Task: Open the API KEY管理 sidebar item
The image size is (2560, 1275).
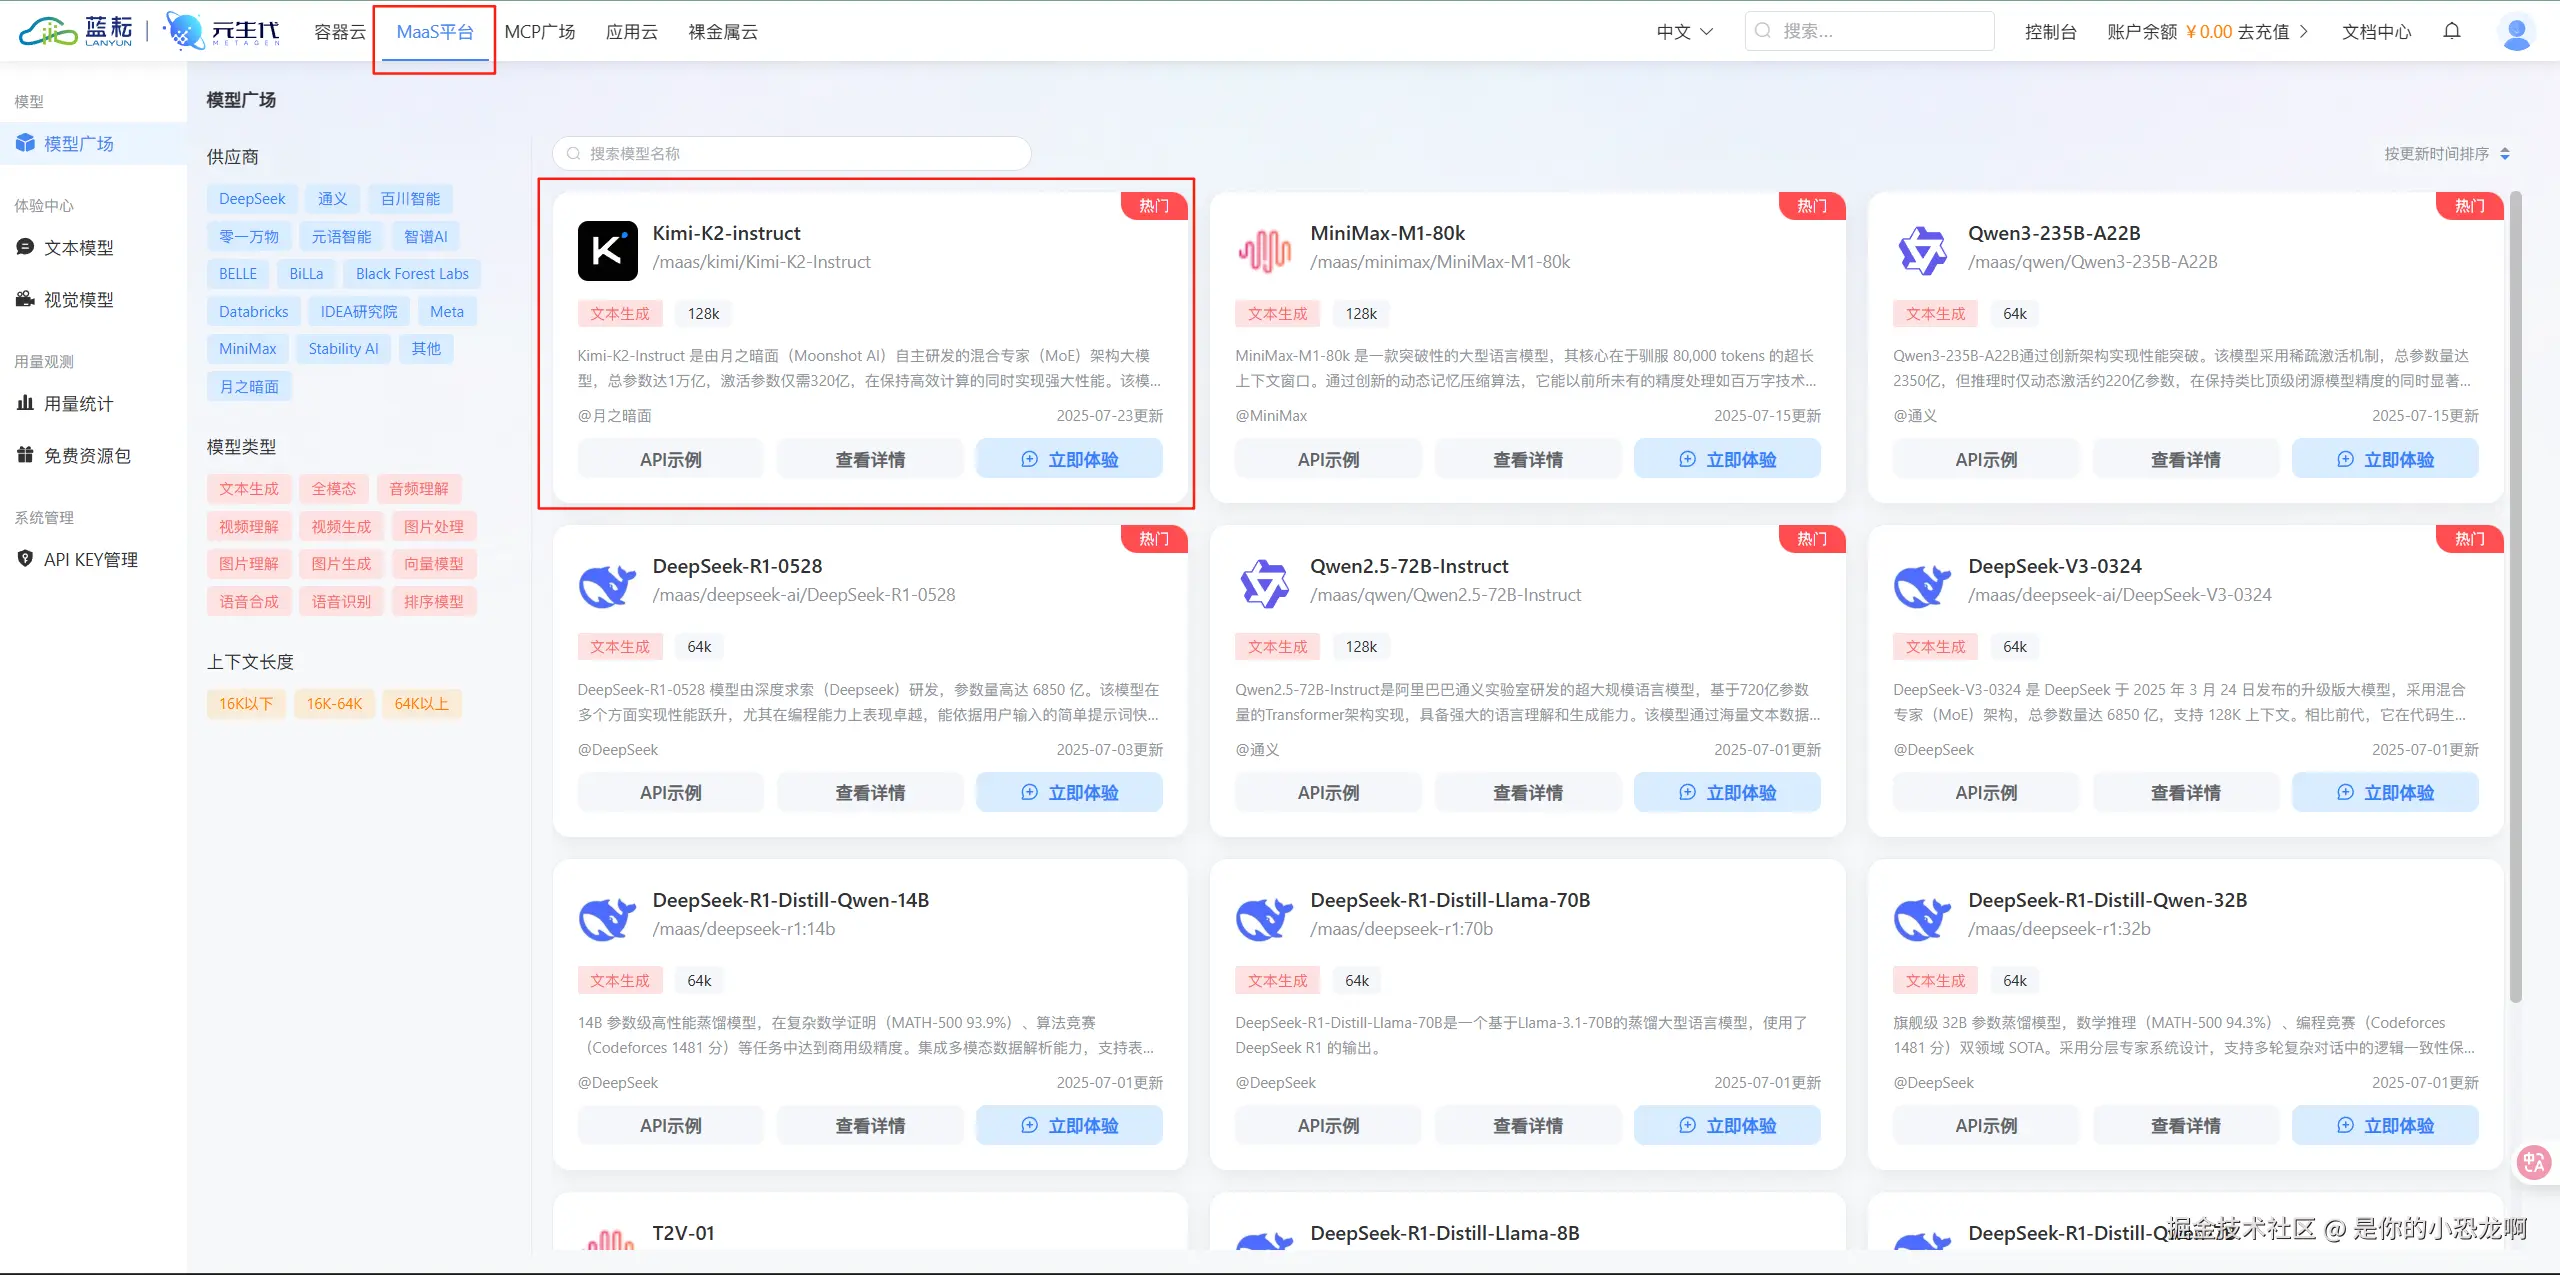Action: [x=90, y=560]
